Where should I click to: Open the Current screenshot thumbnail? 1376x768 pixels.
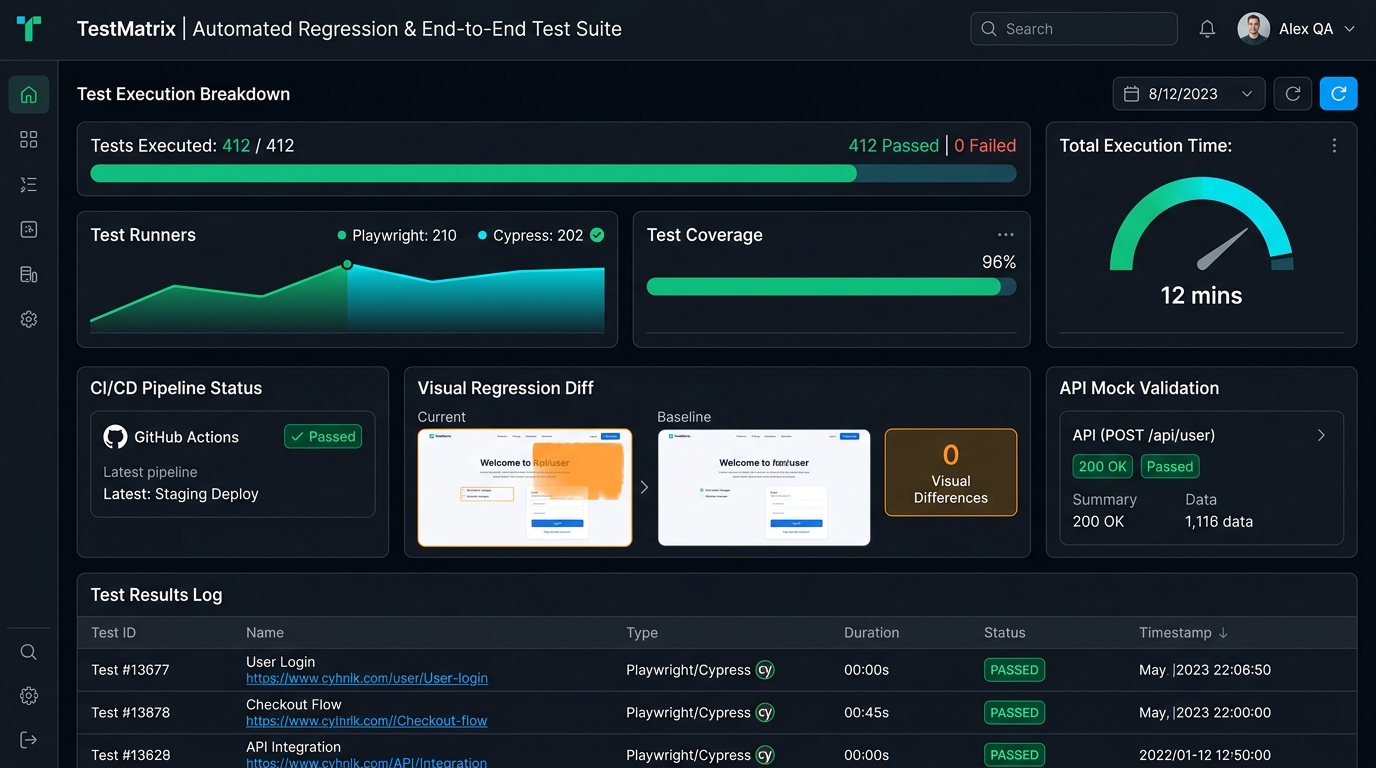pos(525,488)
